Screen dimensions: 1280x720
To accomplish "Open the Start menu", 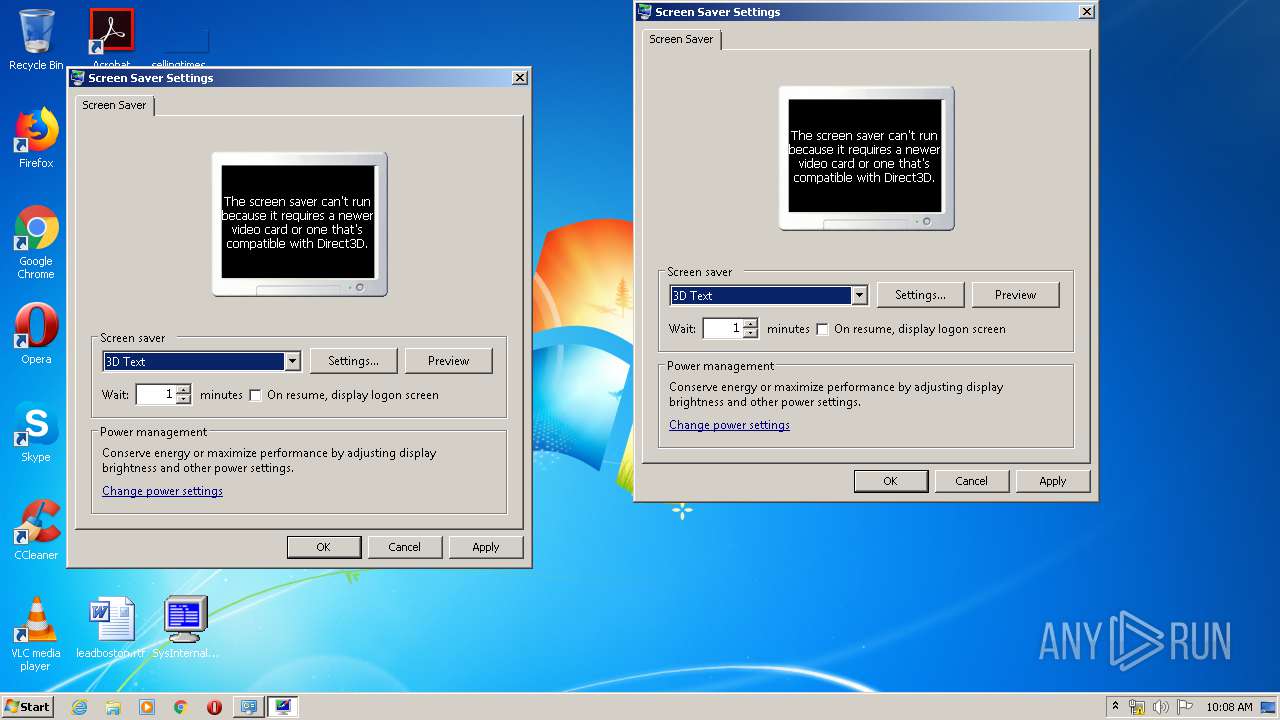I will tap(28, 706).
